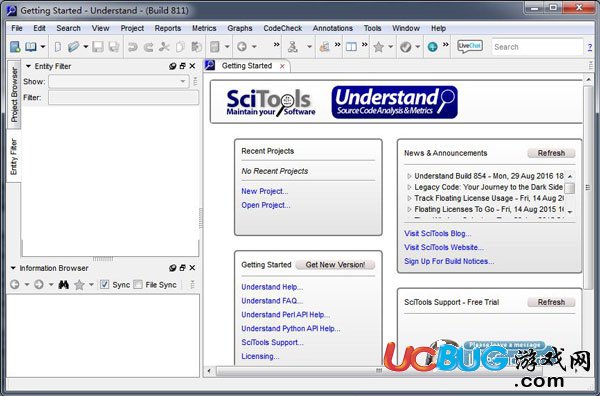Click the Cut scissors toolbar icon
The height and width of the screenshot is (396, 600).
[164, 47]
